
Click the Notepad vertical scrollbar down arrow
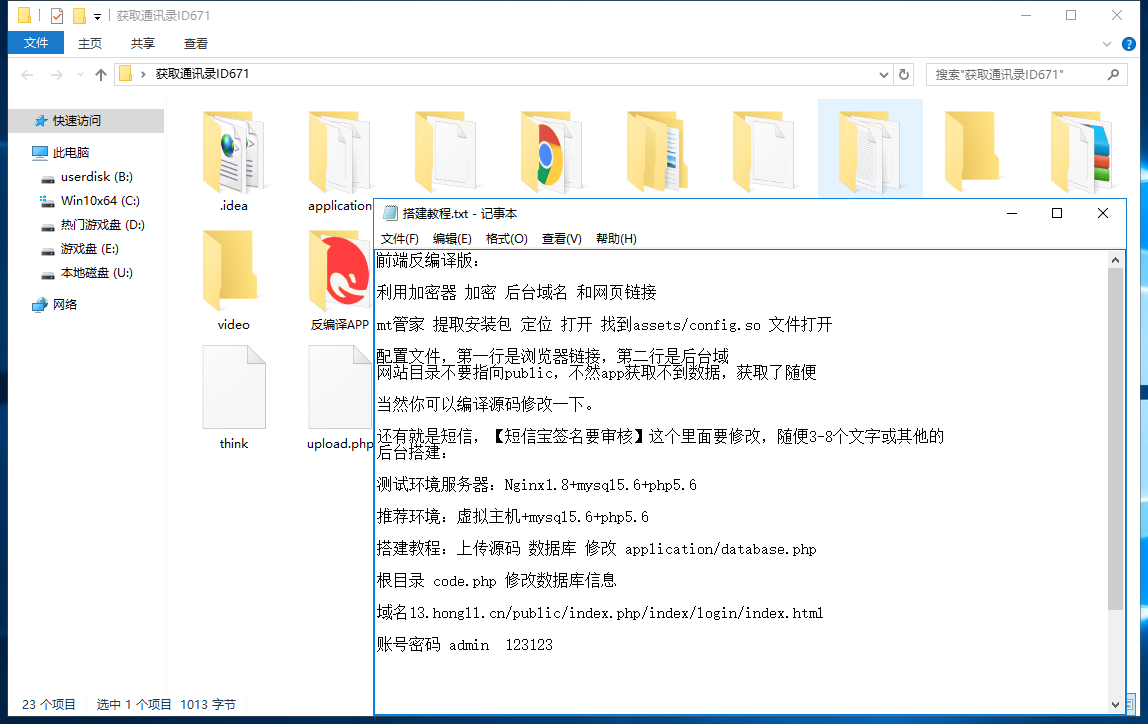(1116, 705)
